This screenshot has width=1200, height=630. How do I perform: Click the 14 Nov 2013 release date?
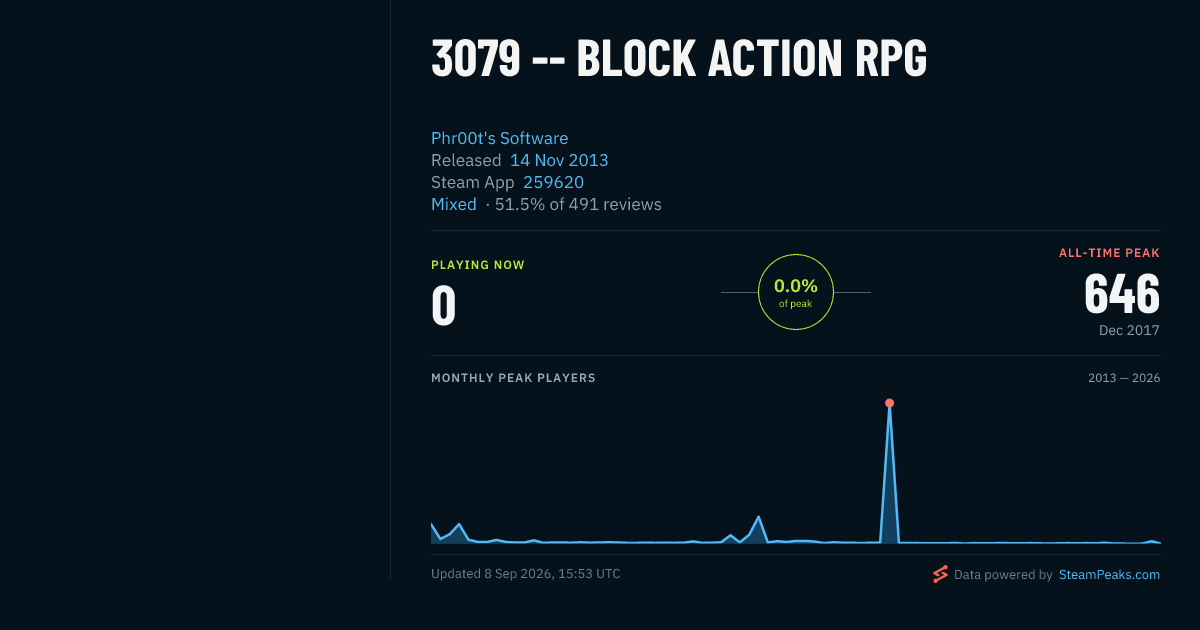tap(559, 160)
